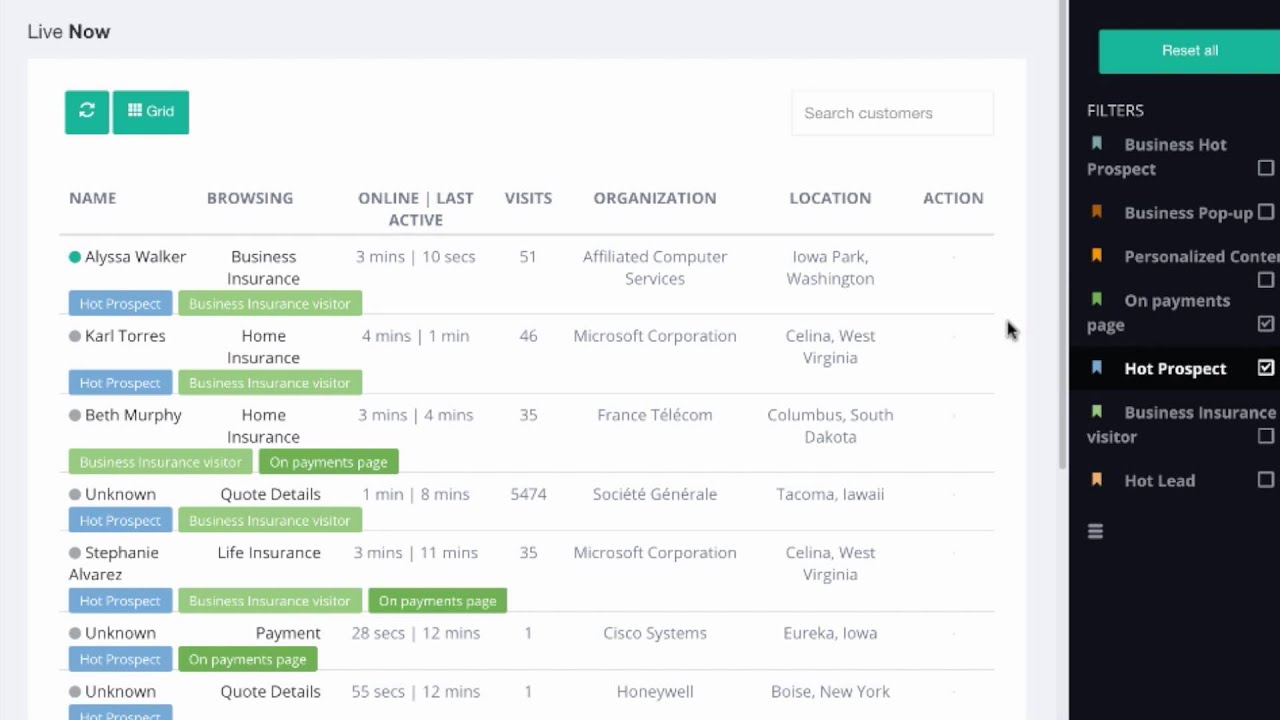Tick the Business Pop-up filter checkbox
This screenshot has height=720, width=1280.
(x=1266, y=212)
